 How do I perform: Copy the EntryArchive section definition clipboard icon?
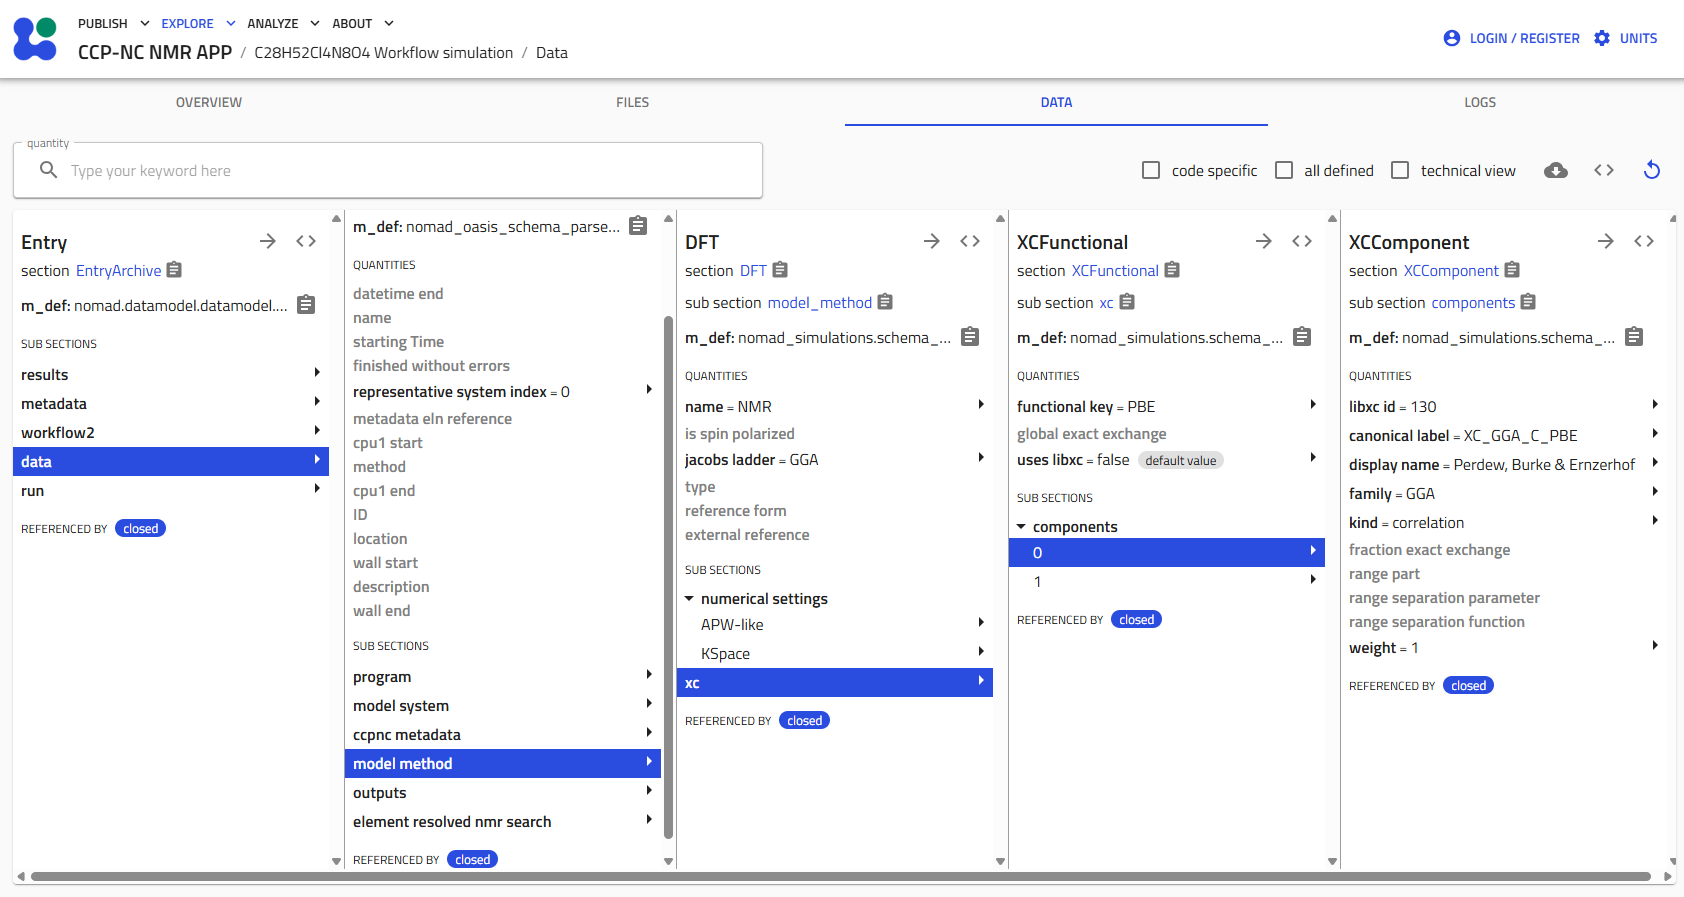coord(174,269)
